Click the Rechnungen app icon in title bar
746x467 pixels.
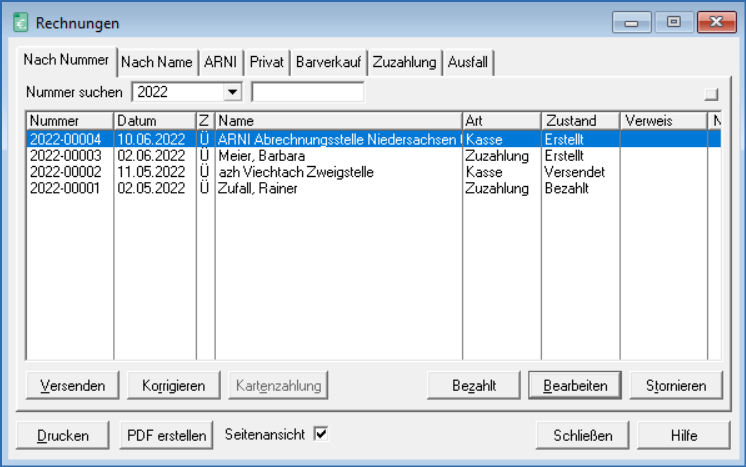click(19, 22)
